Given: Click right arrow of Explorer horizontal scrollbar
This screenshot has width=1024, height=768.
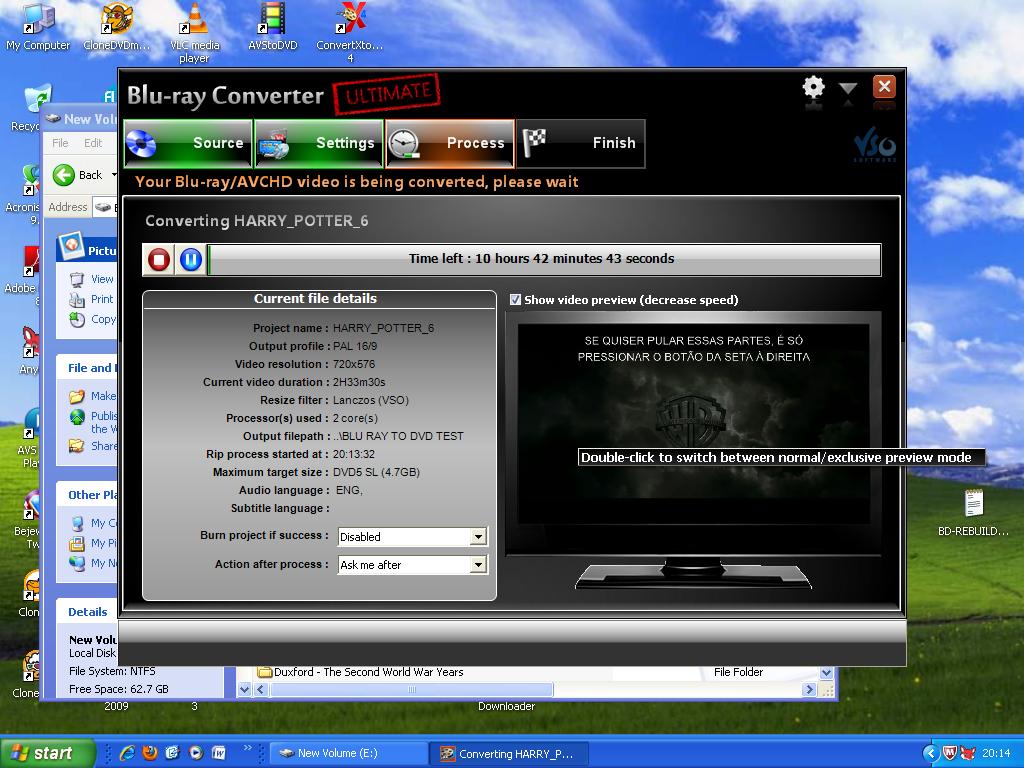Looking at the screenshot, I should pos(809,690).
